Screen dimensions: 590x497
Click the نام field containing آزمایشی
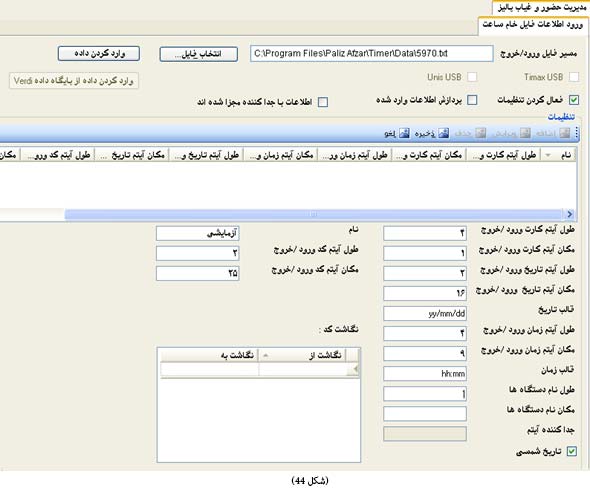tap(198, 233)
